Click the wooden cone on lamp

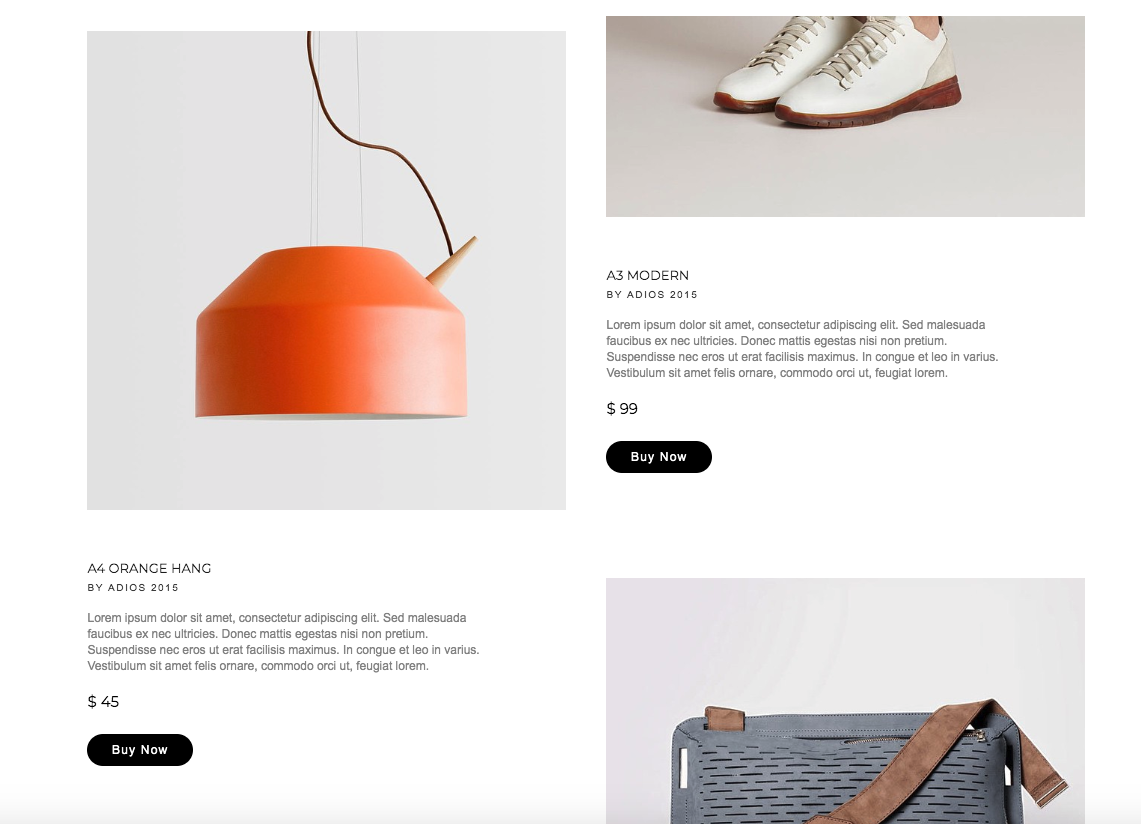tap(451, 261)
